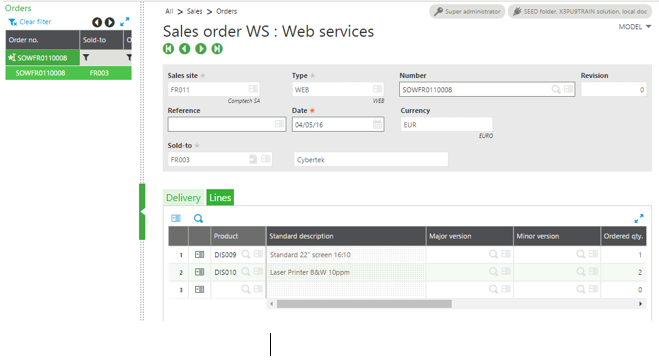Go to previous sales order record
The width and height of the screenshot is (659, 364).
[185, 49]
